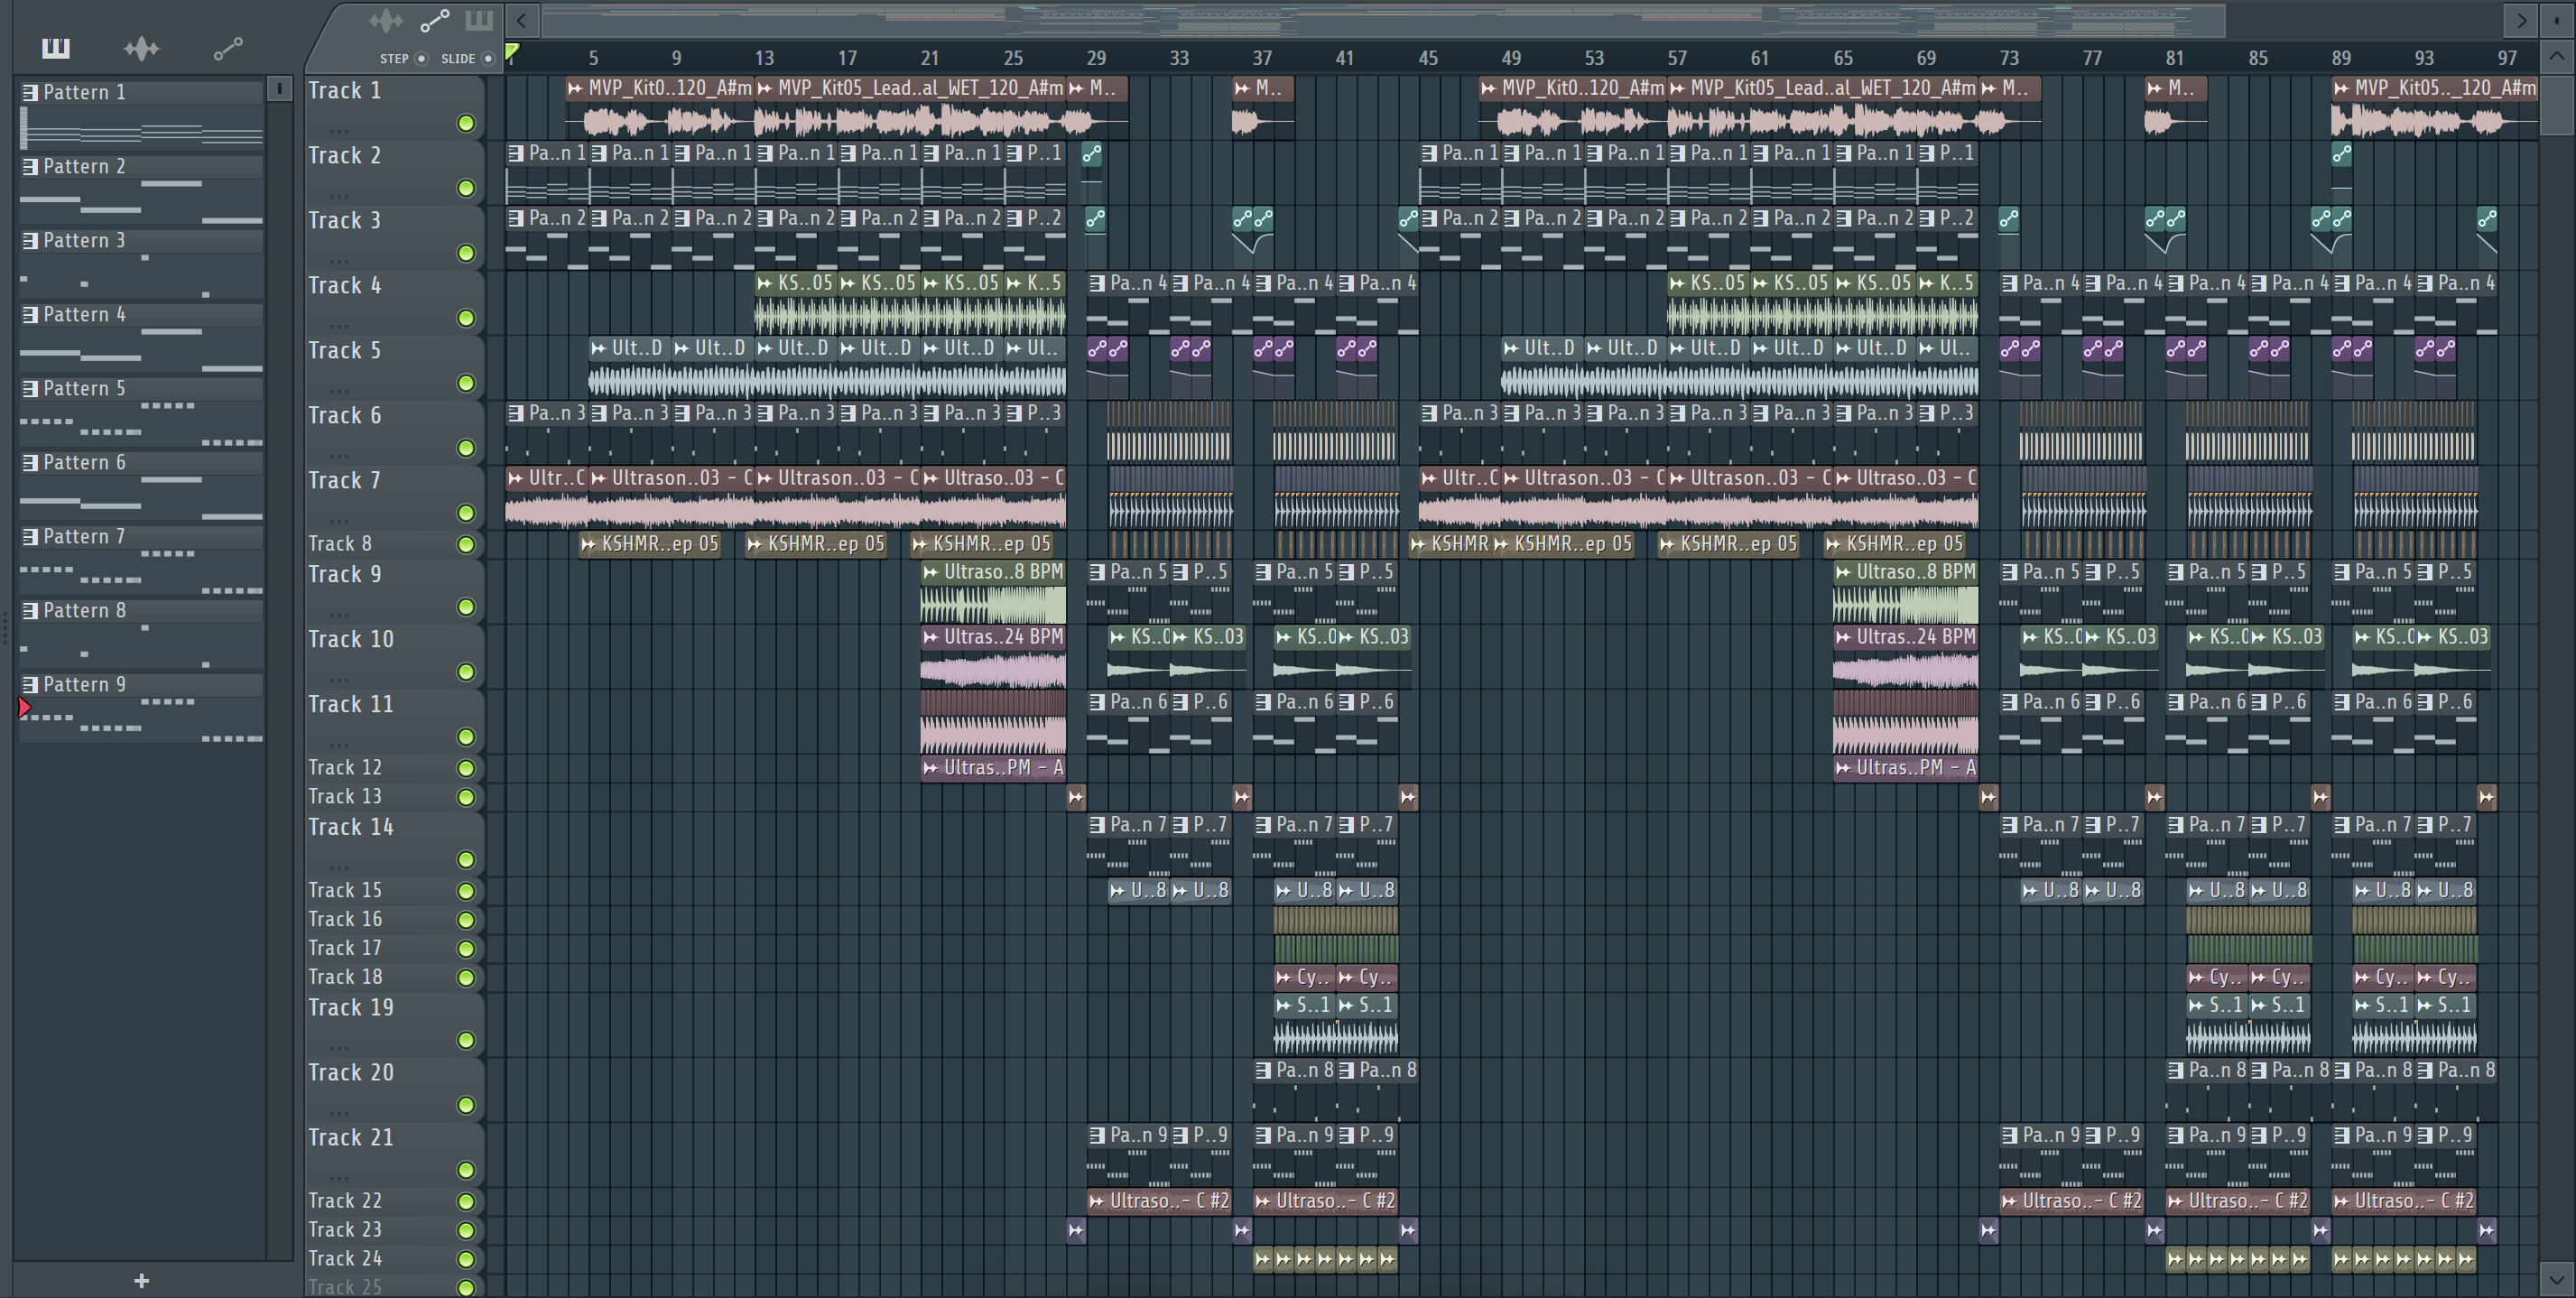Show automation clips icon in picker panel
This screenshot has width=2576, height=1298.
point(228,48)
